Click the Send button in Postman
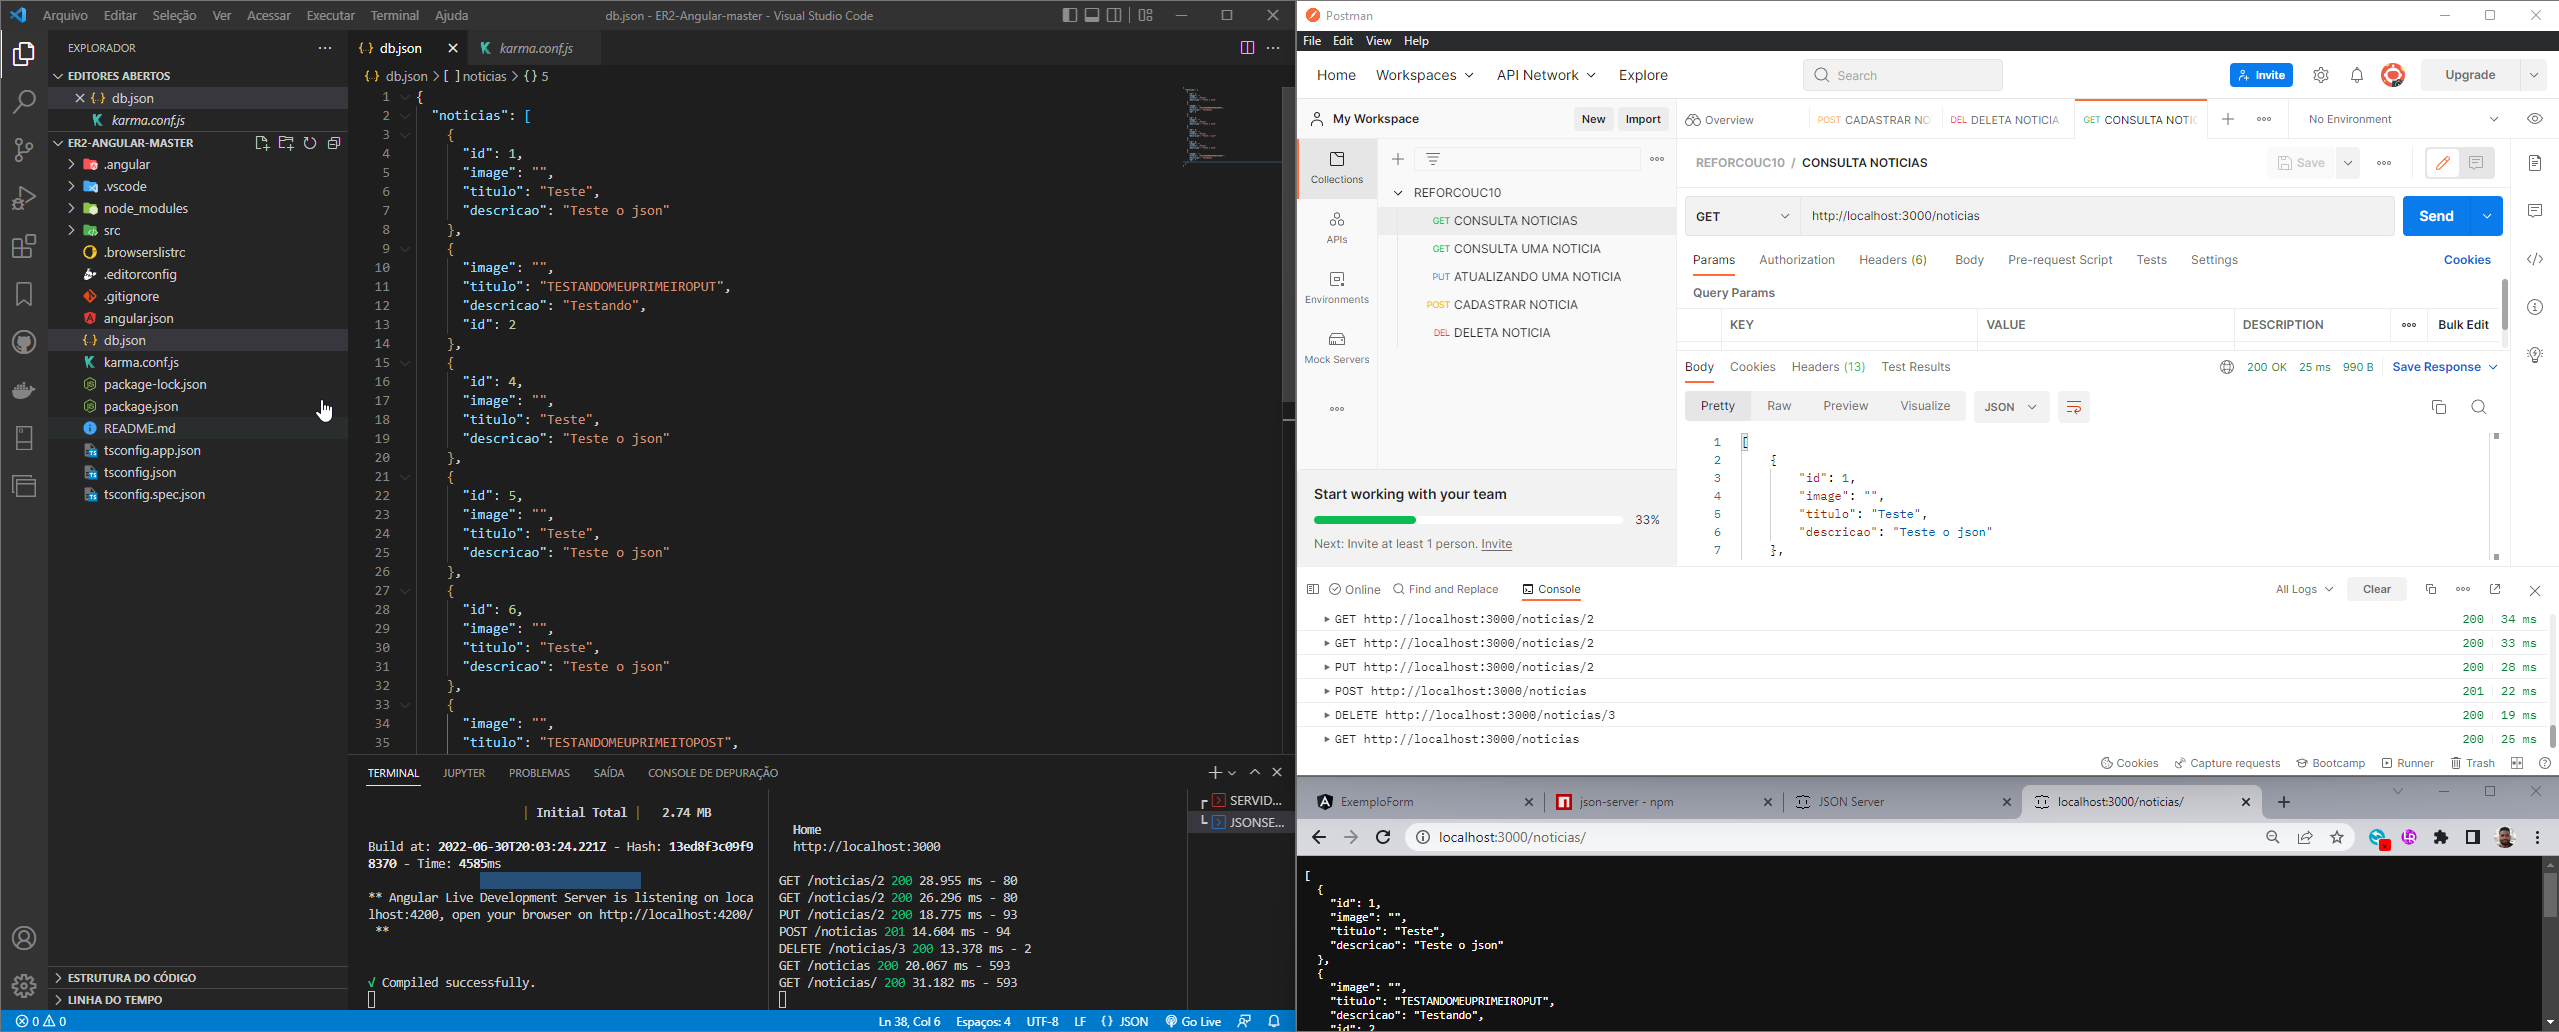The height and width of the screenshot is (1032, 2559). [2437, 215]
